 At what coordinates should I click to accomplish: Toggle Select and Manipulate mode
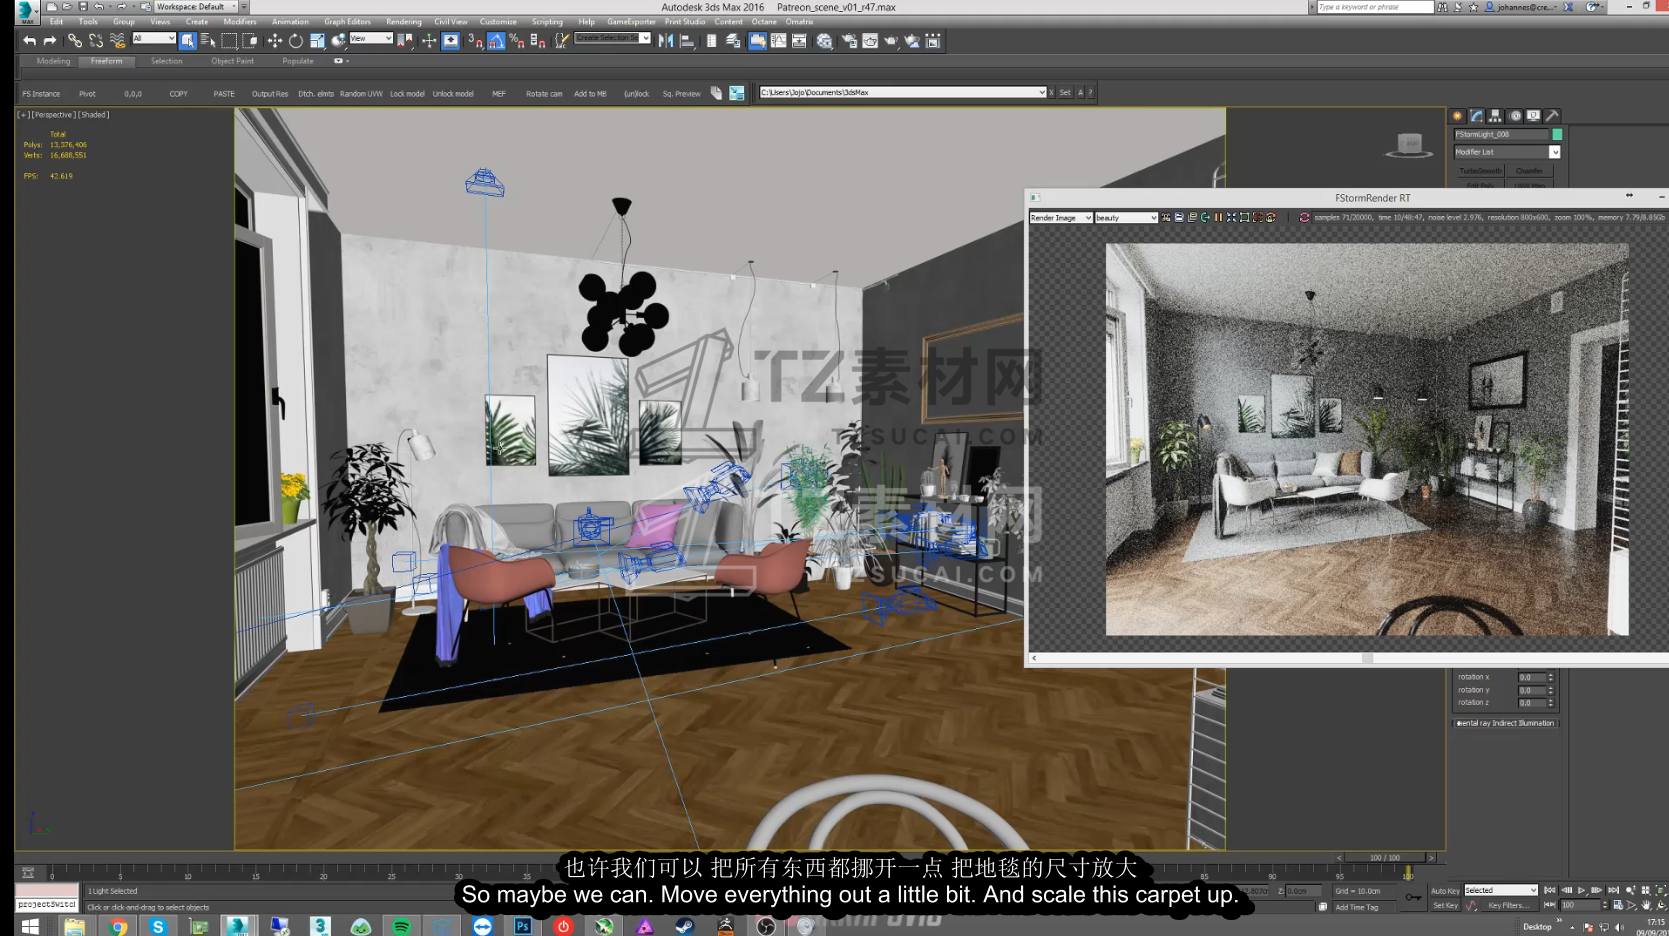pyautogui.click(x=429, y=41)
